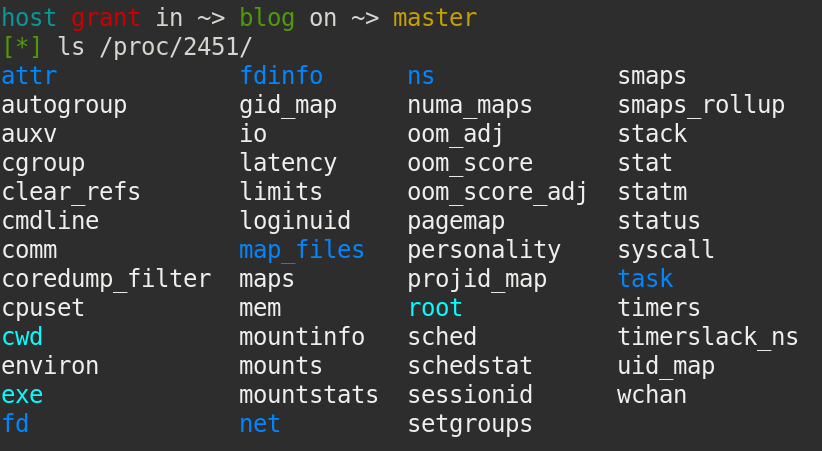Click the 'ls /proc/2451/' command text

(155, 47)
